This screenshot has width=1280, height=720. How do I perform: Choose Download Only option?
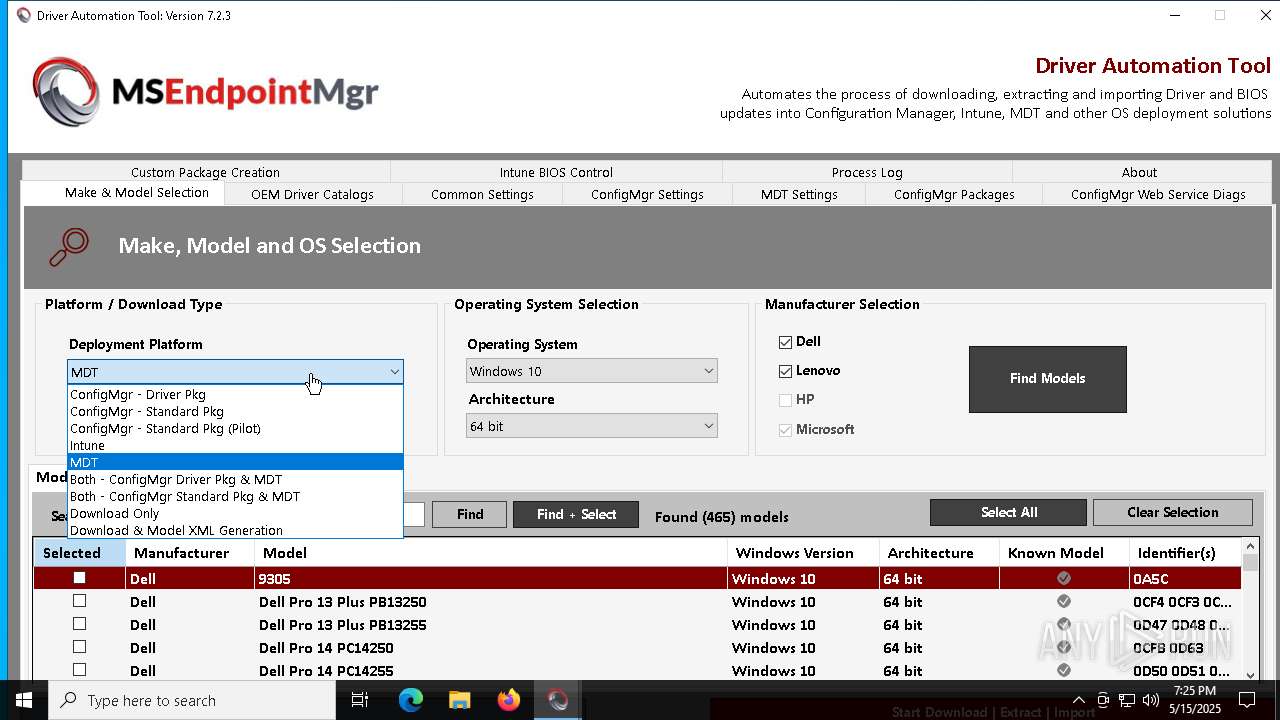click(x=235, y=513)
